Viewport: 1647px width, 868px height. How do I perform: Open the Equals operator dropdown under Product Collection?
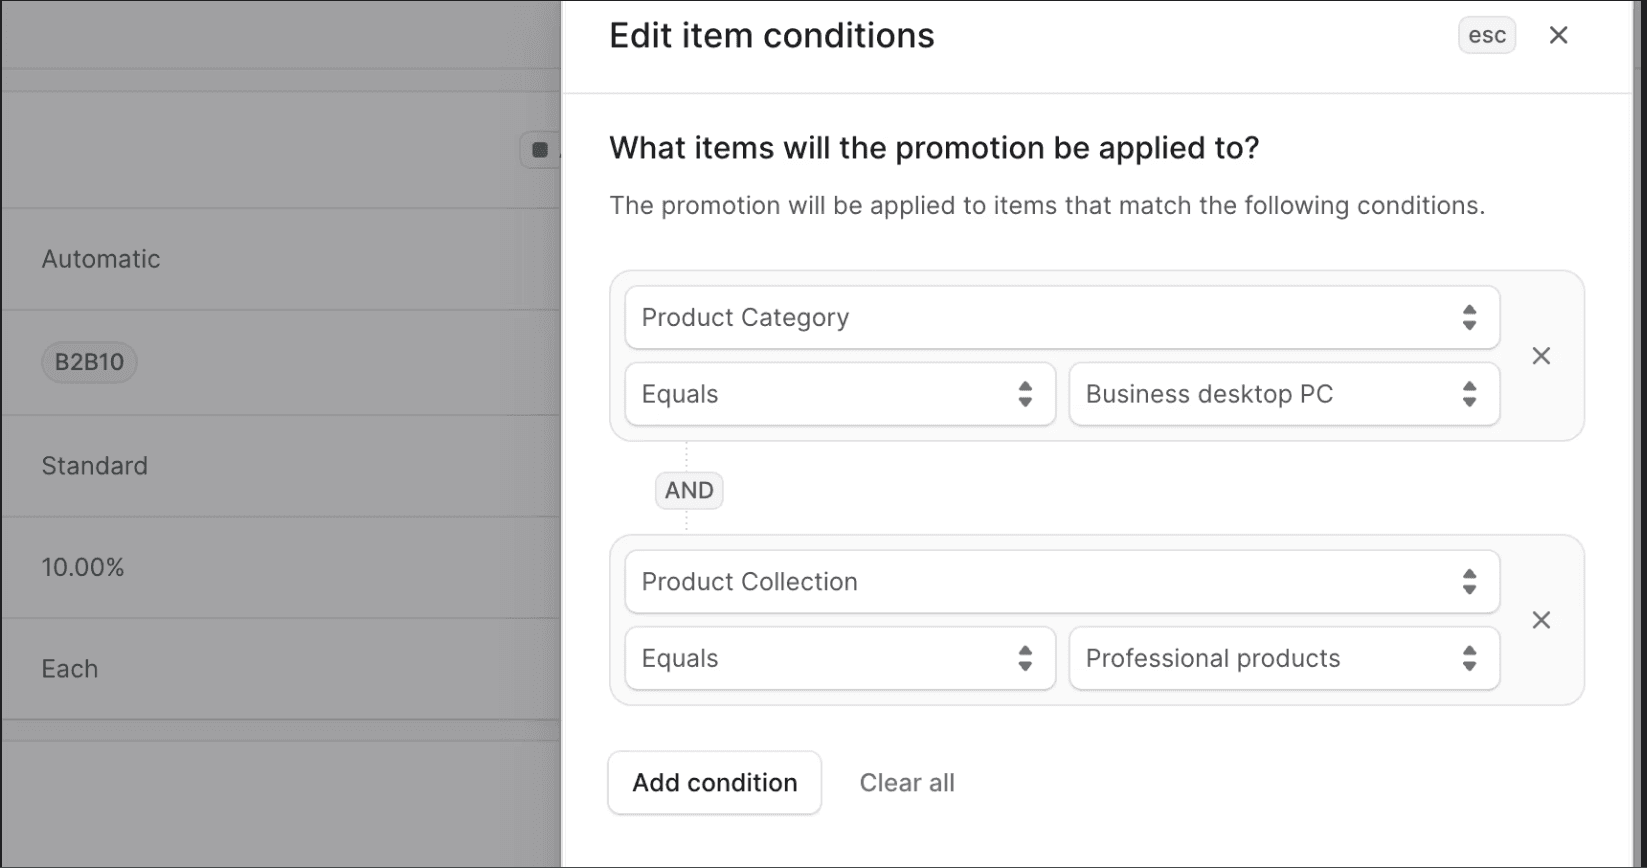point(839,658)
